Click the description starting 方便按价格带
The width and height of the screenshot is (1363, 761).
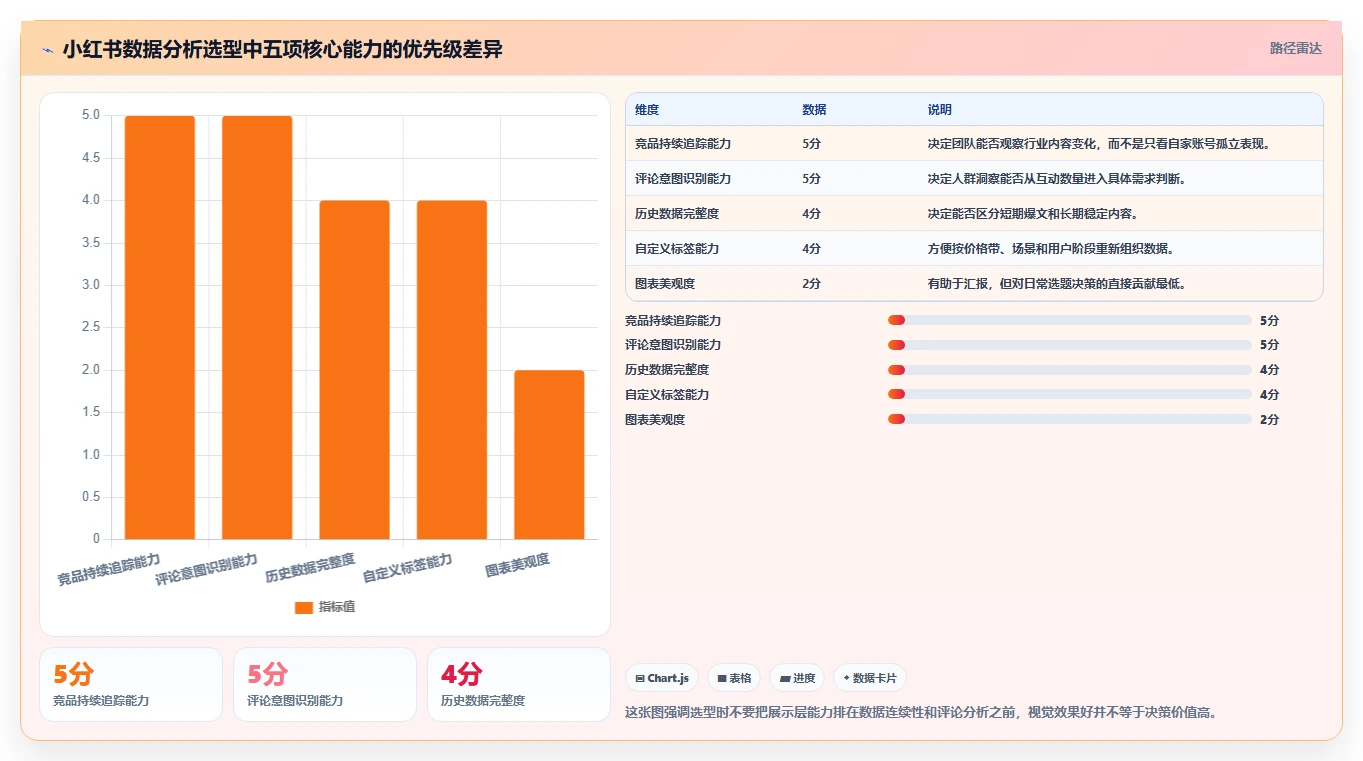click(x=1051, y=249)
